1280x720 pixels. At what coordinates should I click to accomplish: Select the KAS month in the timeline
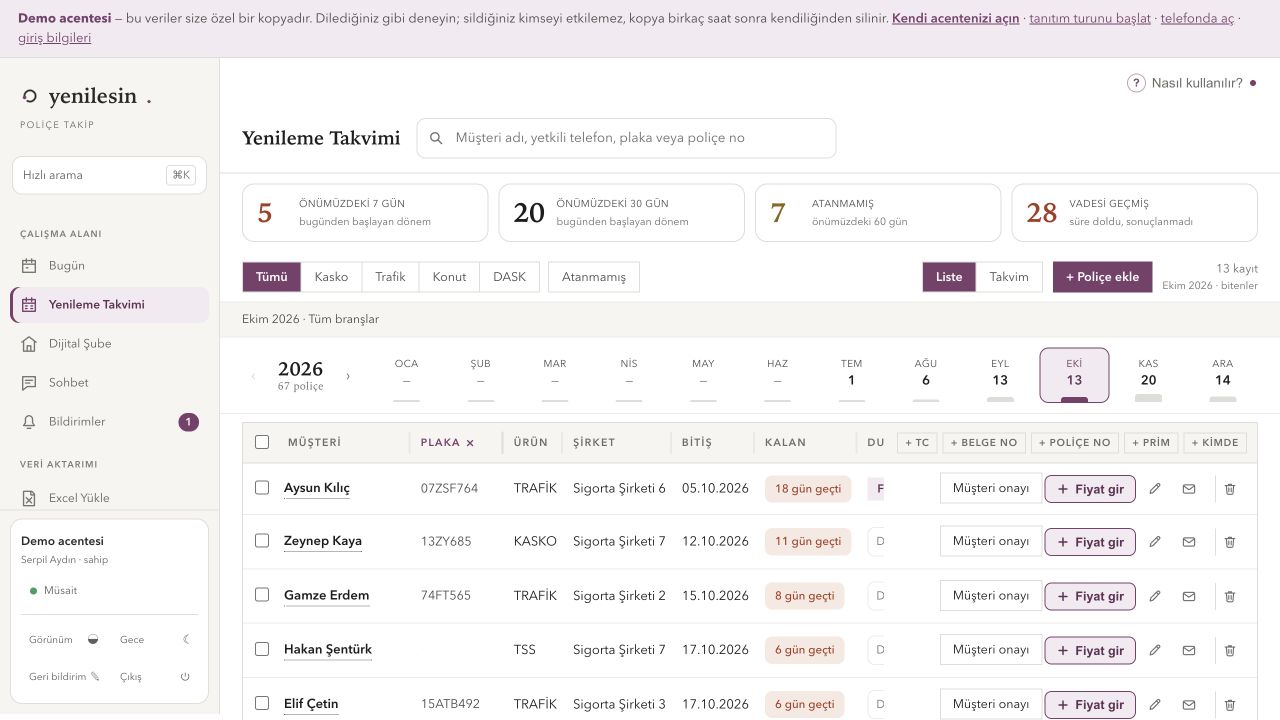pyautogui.click(x=1148, y=375)
